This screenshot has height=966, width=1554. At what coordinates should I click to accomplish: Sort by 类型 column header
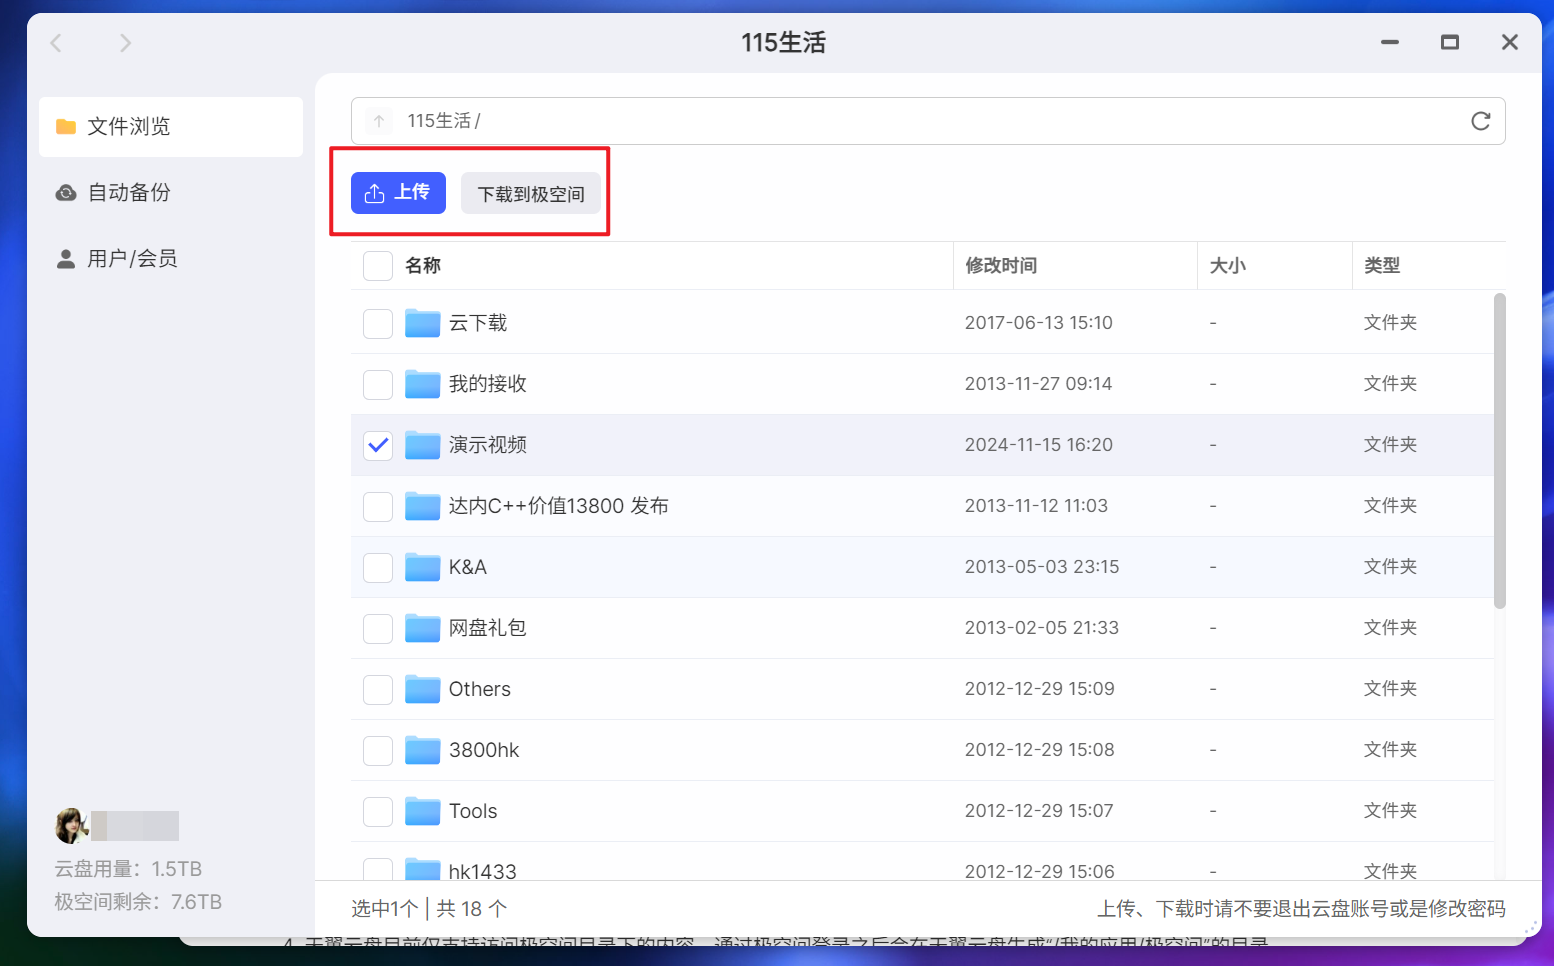click(x=1382, y=266)
